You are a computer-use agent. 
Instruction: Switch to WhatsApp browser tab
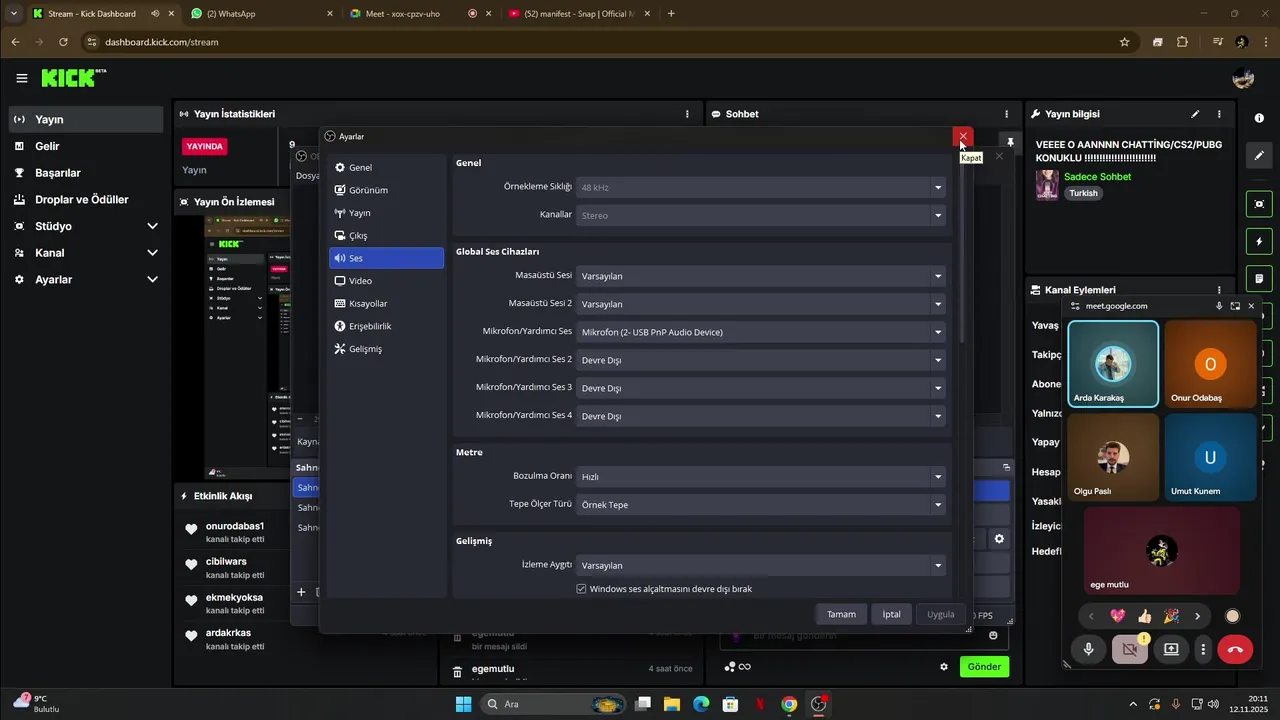click(260, 14)
